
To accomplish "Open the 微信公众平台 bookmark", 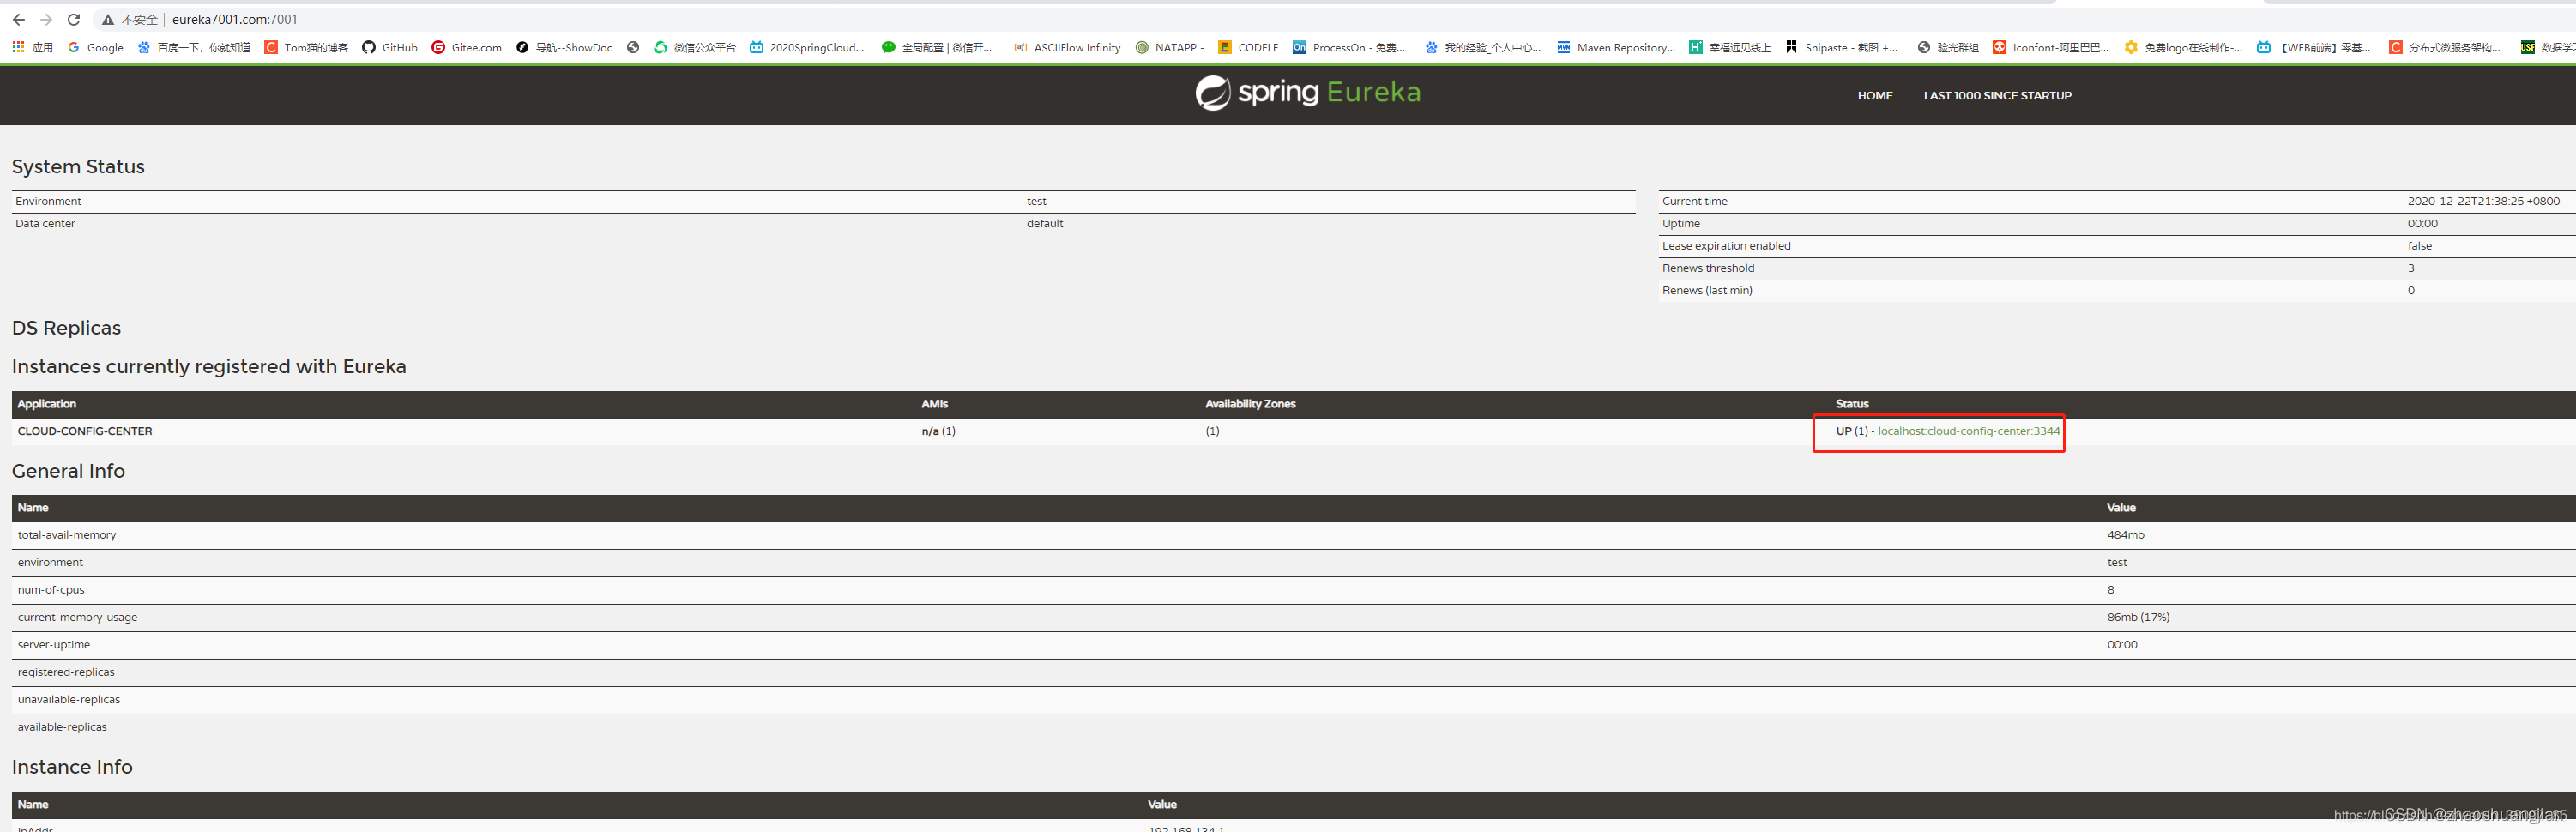I will (x=695, y=47).
